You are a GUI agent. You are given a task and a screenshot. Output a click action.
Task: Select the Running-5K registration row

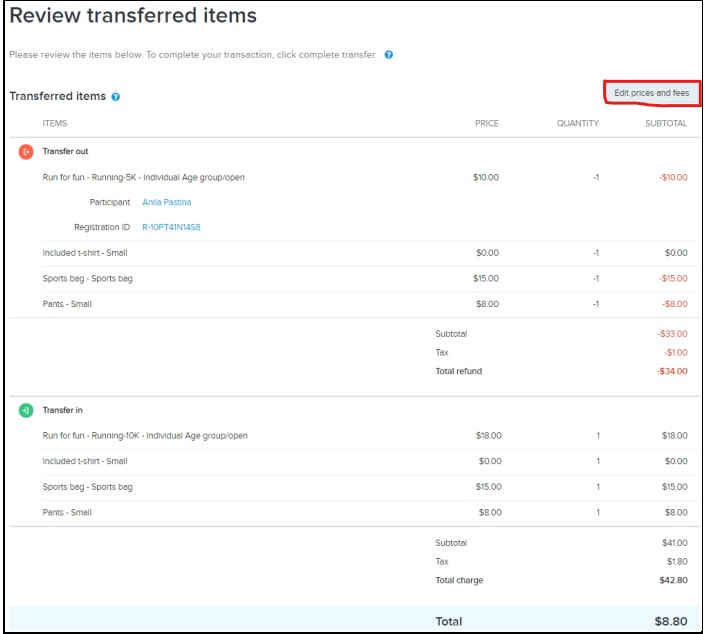point(143,177)
